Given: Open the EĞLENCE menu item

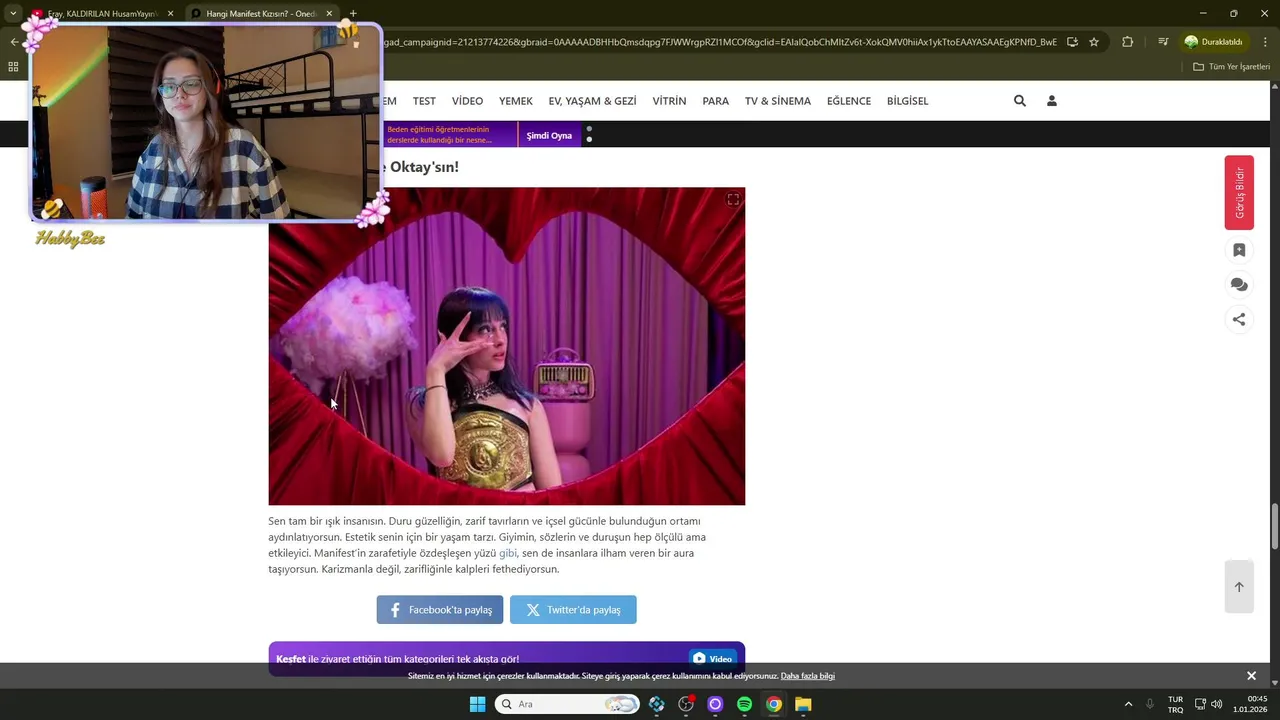Looking at the screenshot, I should (849, 101).
